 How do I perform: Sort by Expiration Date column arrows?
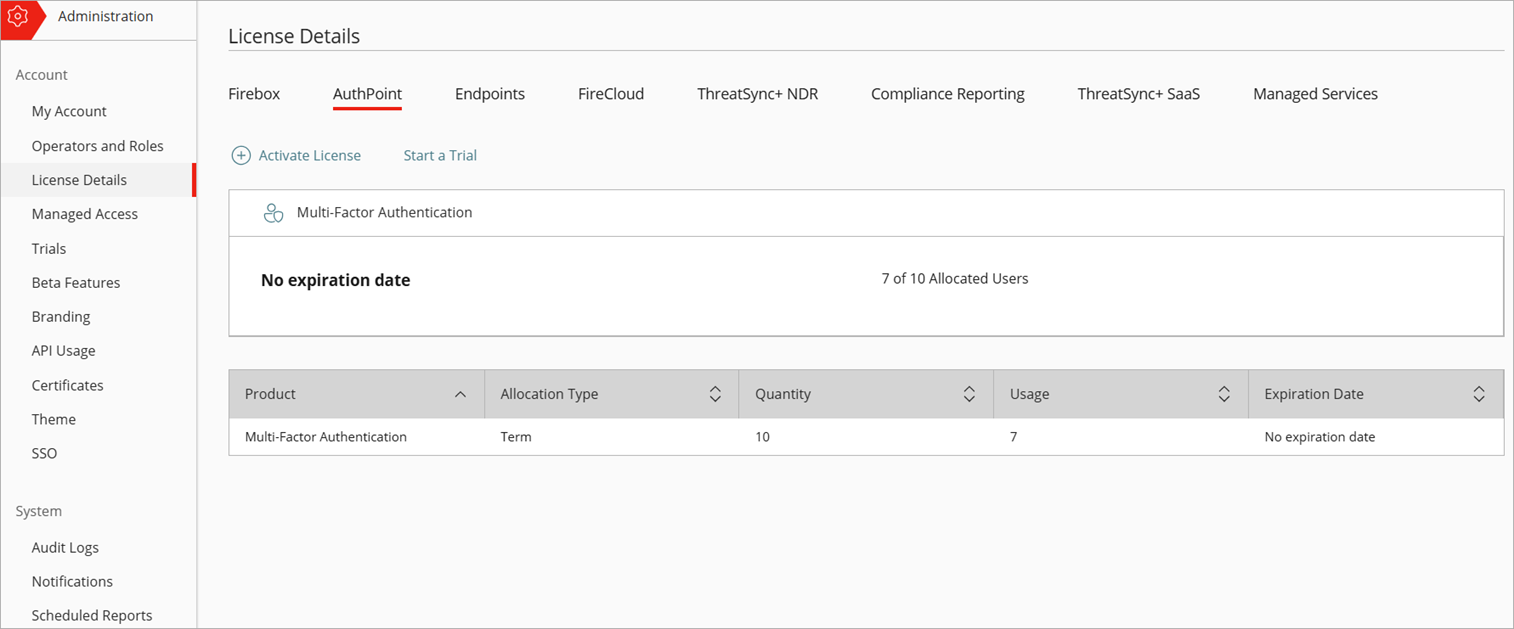(x=1479, y=395)
